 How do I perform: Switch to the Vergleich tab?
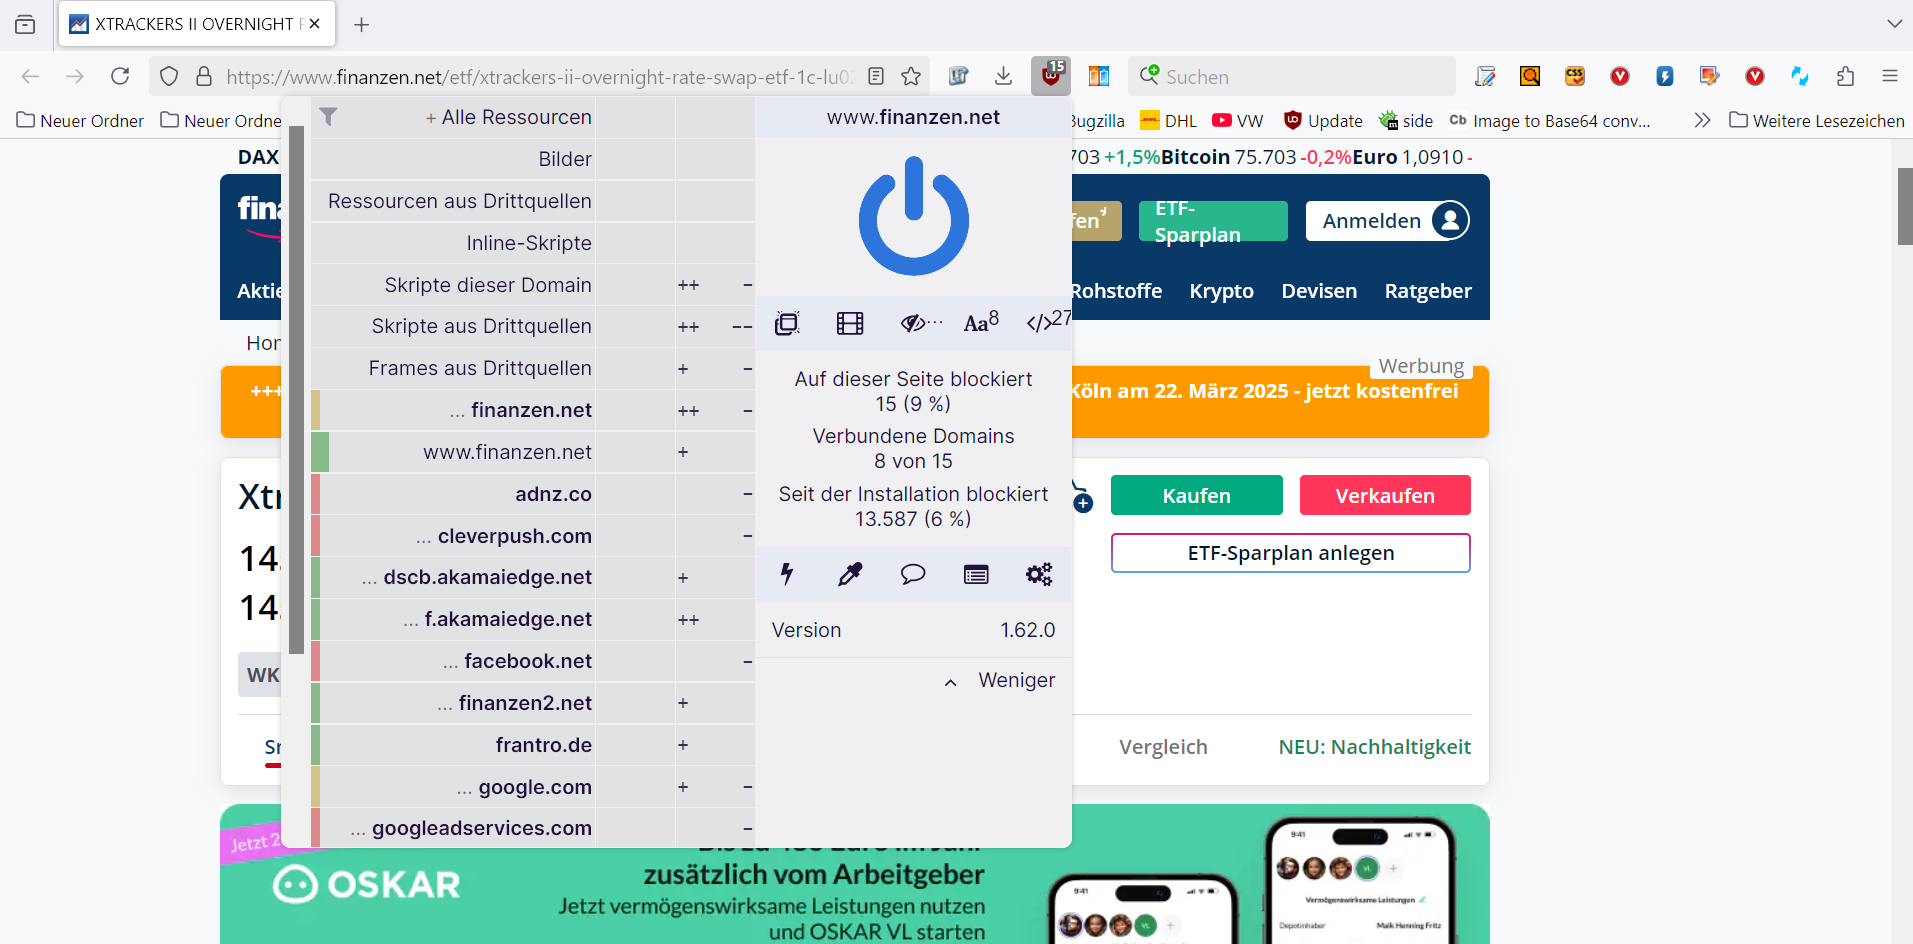point(1163,747)
